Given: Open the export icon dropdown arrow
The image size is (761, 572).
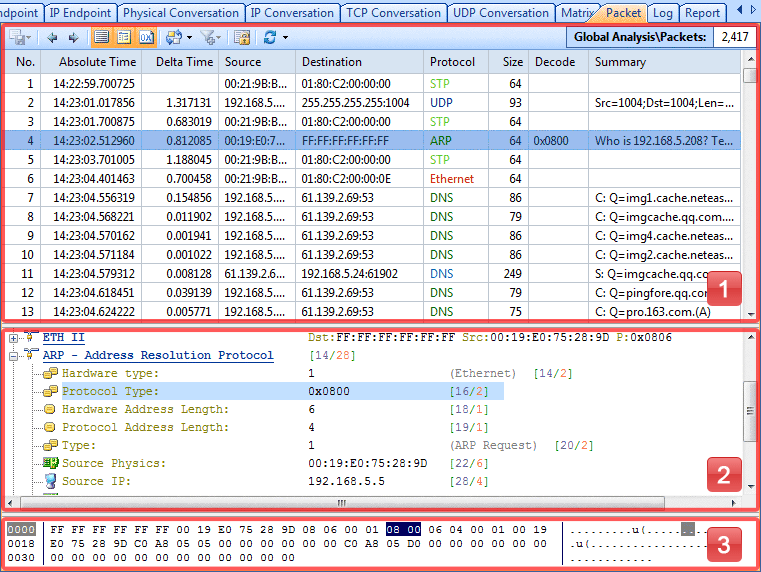Looking at the screenshot, I should (x=28, y=38).
